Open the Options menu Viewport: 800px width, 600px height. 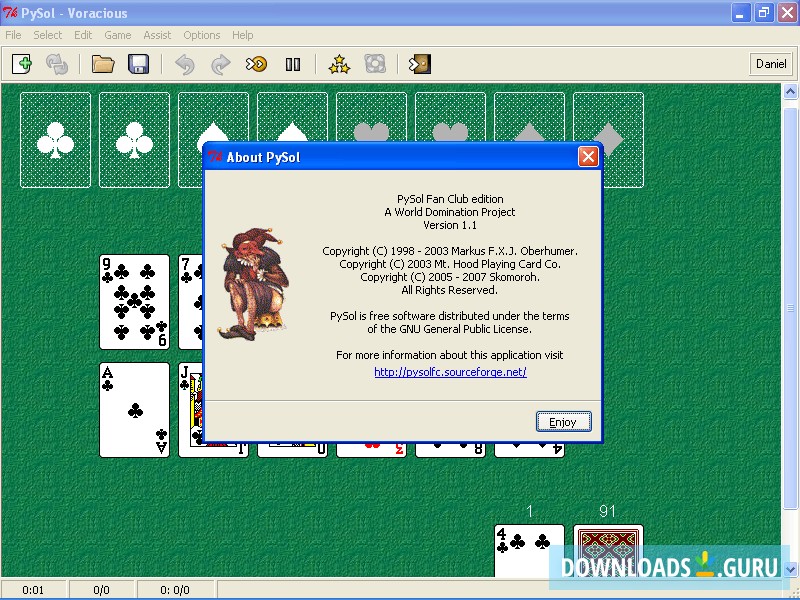coord(202,35)
